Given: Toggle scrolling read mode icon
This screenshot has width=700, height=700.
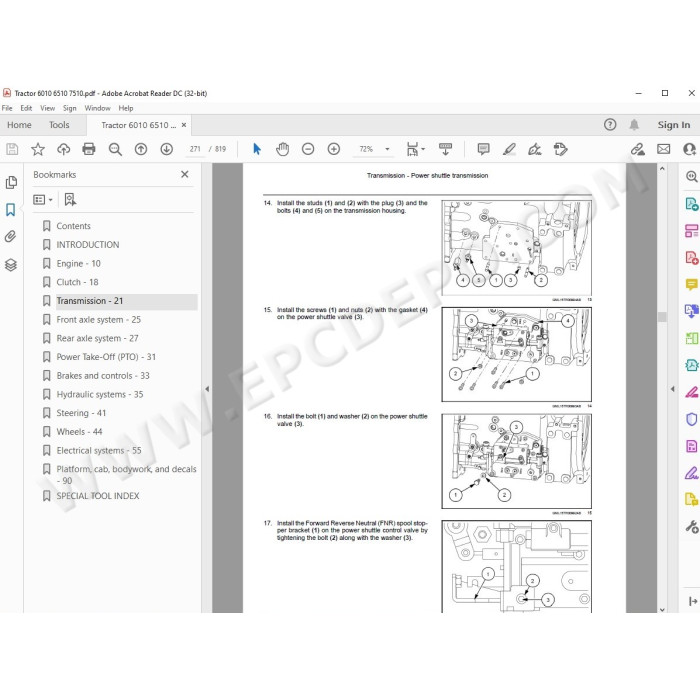Looking at the screenshot, I should pos(446,149).
